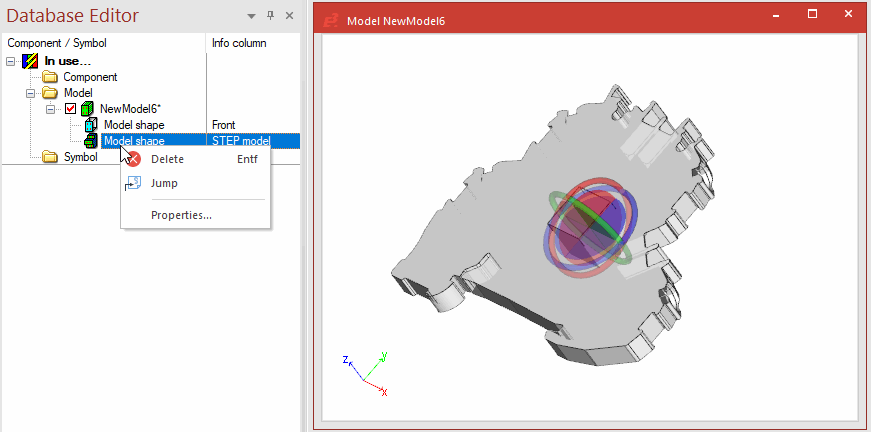Click the Database Editor panel title

pos(73,16)
